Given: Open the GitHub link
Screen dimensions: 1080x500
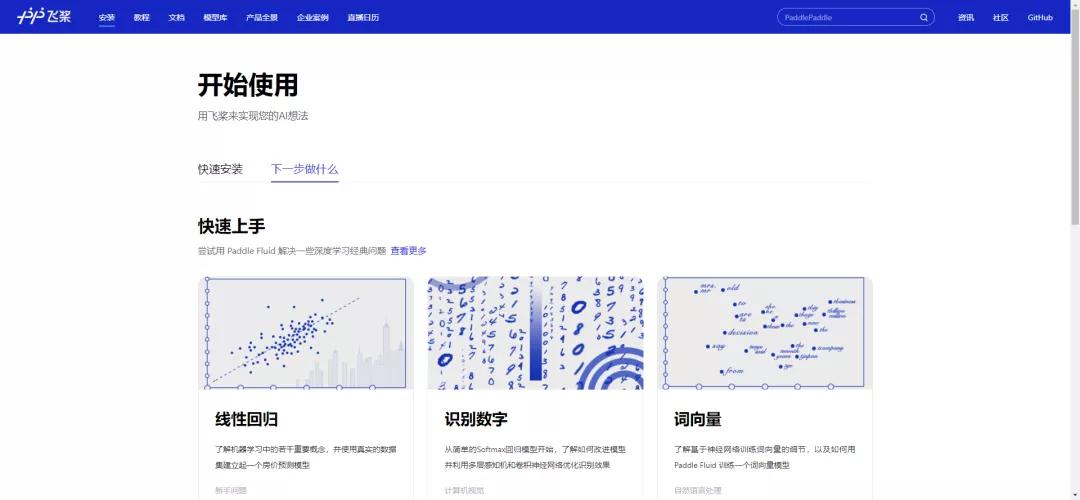Looking at the screenshot, I should [x=1040, y=18].
